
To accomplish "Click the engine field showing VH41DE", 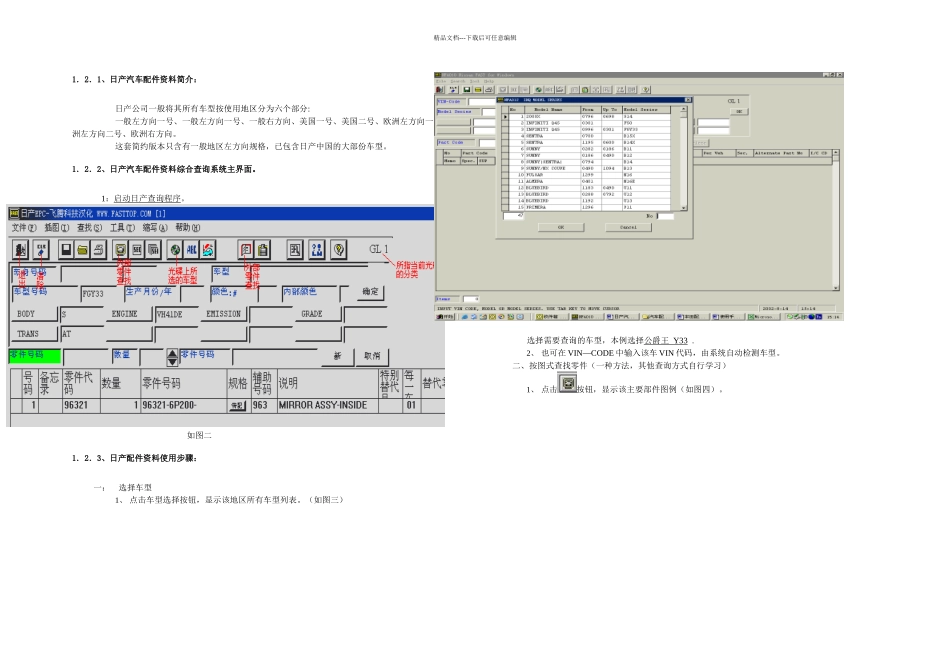I will 177,314.
